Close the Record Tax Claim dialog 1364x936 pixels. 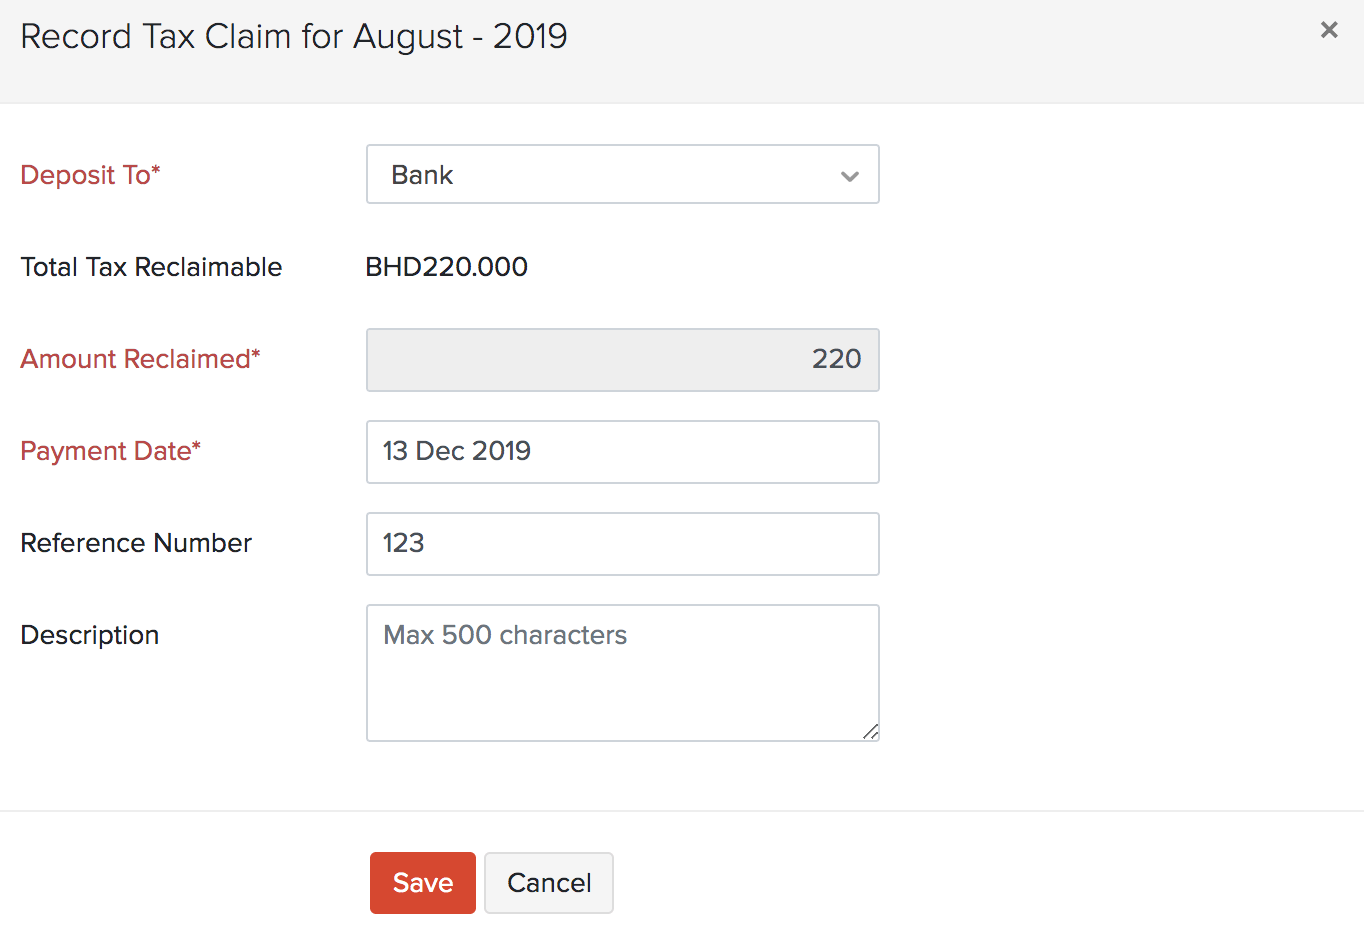click(x=1329, y=30)
